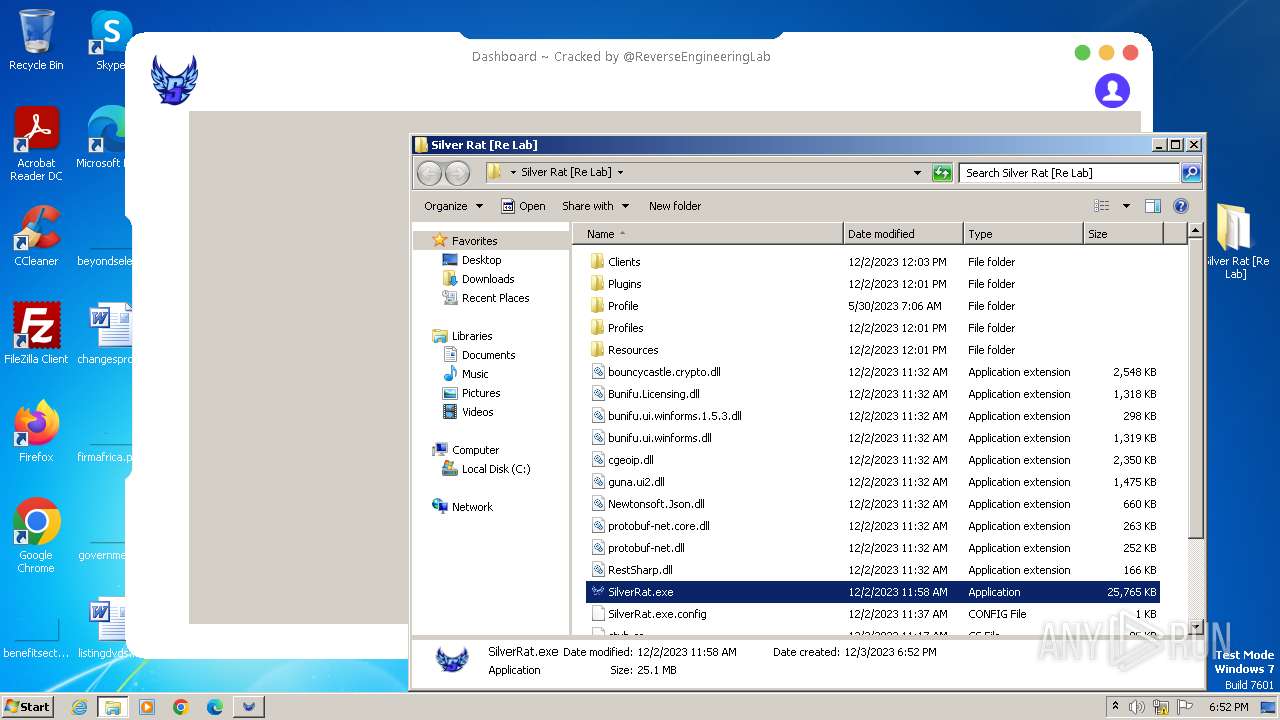Open the Start menu
This screenshot has width=1280, height=720.
[x=27, y=706]
